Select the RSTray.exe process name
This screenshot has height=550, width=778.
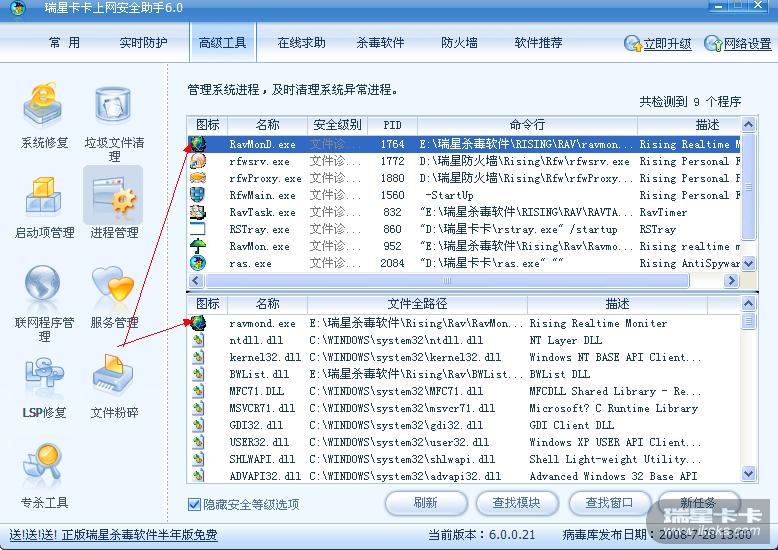[x=259, y=229]
